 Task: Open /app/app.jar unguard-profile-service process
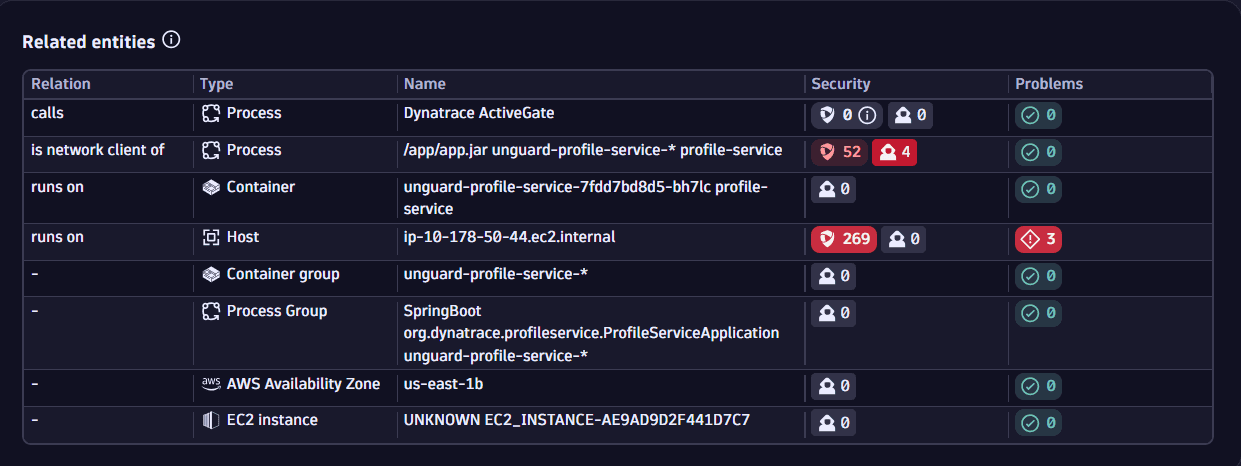[x=593, y=151]
